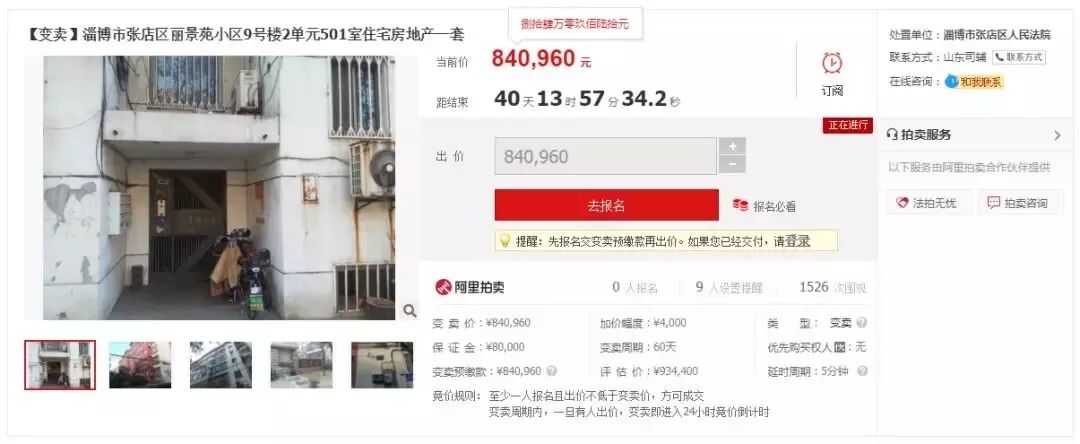Click the 联系方式 phone contact button

coord(1019,57)
